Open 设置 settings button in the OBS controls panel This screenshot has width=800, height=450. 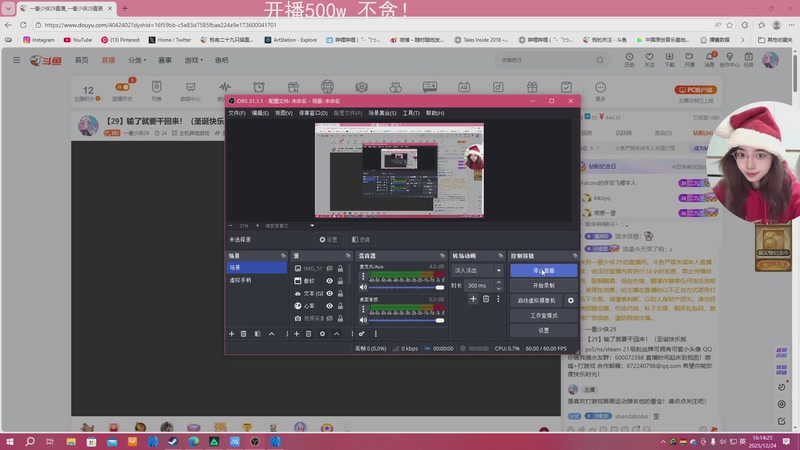(x=543, y=330)
